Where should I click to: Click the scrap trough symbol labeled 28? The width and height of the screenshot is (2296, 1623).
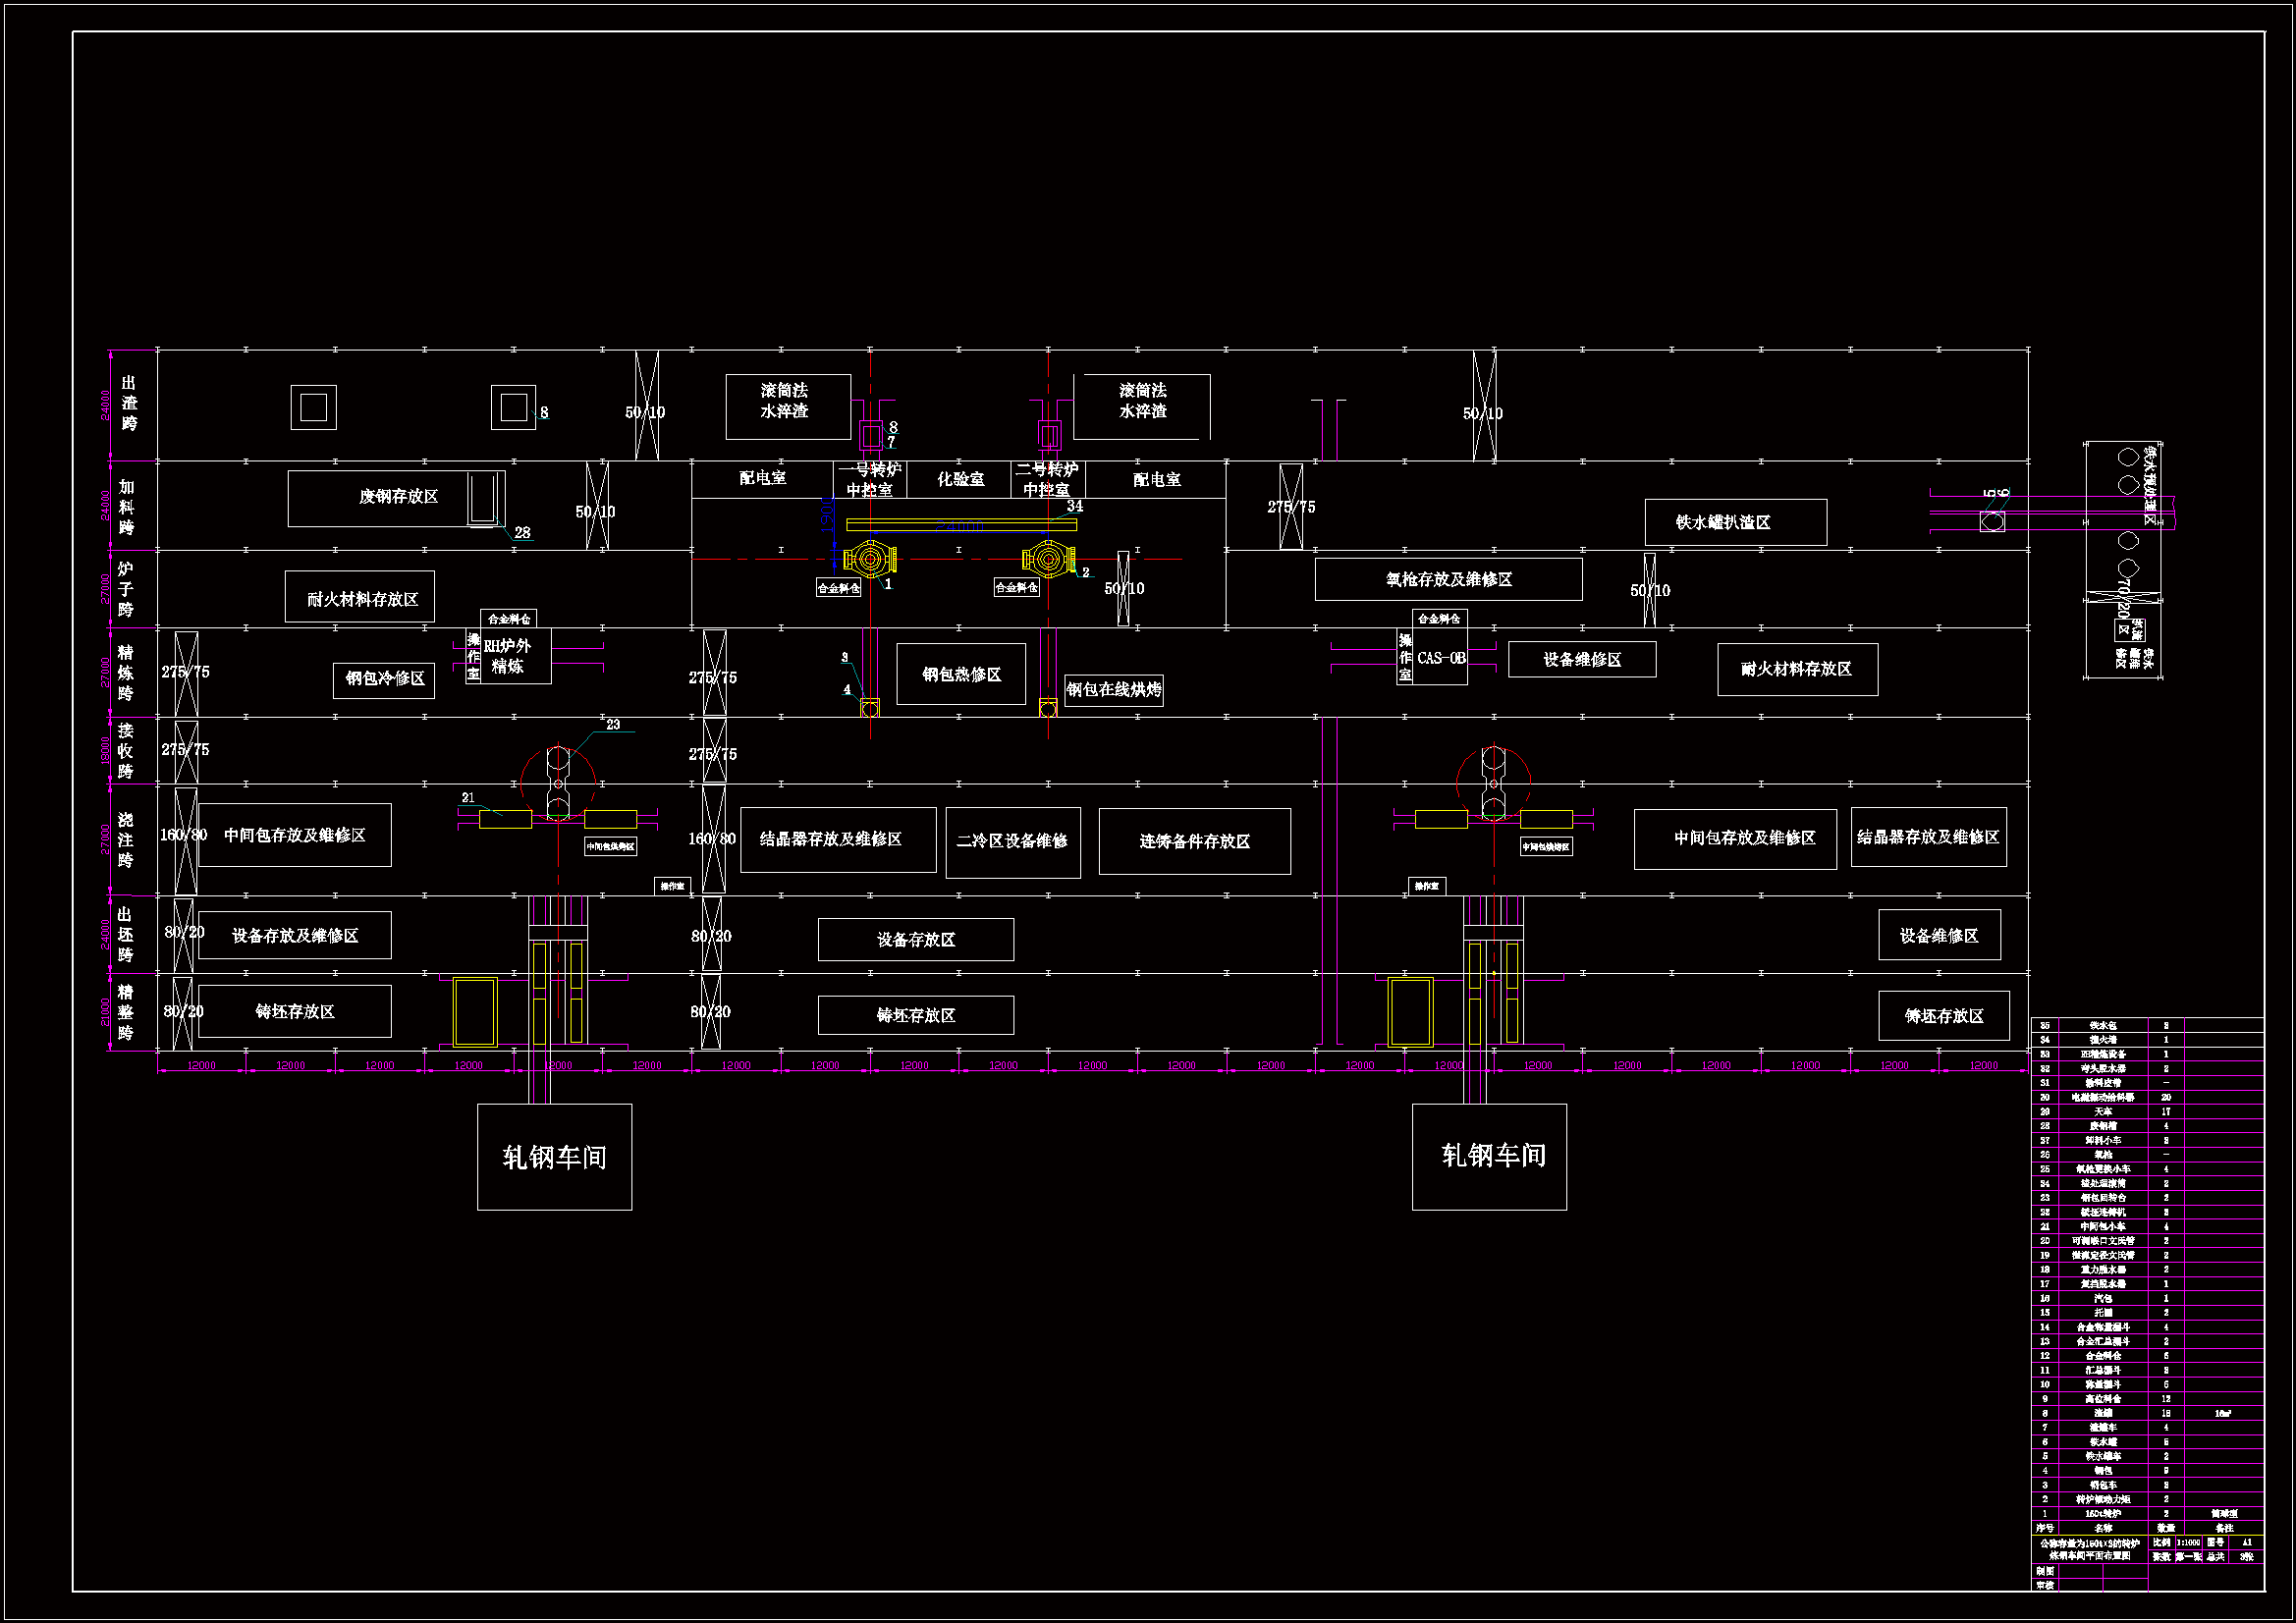pos(483,498)
